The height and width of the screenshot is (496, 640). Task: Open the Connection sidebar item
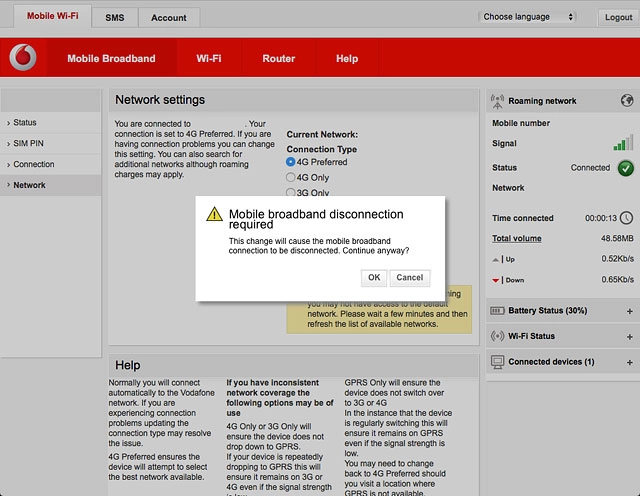coord(51,164)
